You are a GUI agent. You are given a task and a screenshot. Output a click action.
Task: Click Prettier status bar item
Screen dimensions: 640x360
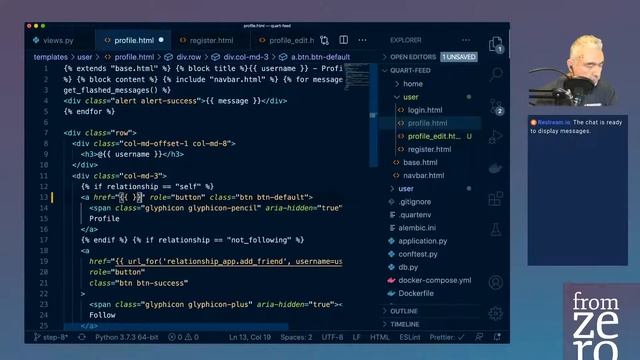click(447, 337)
